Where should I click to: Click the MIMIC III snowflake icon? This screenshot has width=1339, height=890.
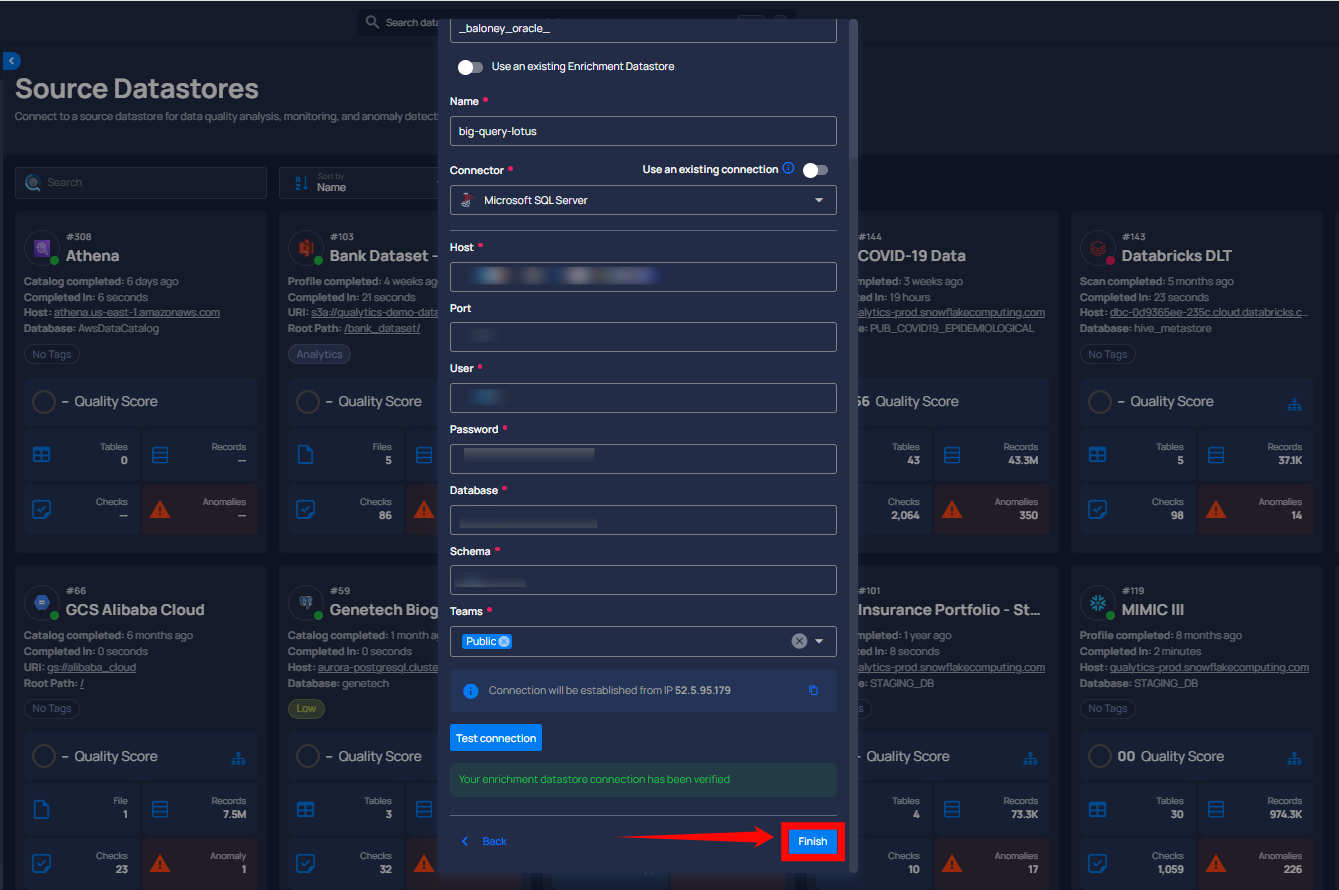point(1097,602)
